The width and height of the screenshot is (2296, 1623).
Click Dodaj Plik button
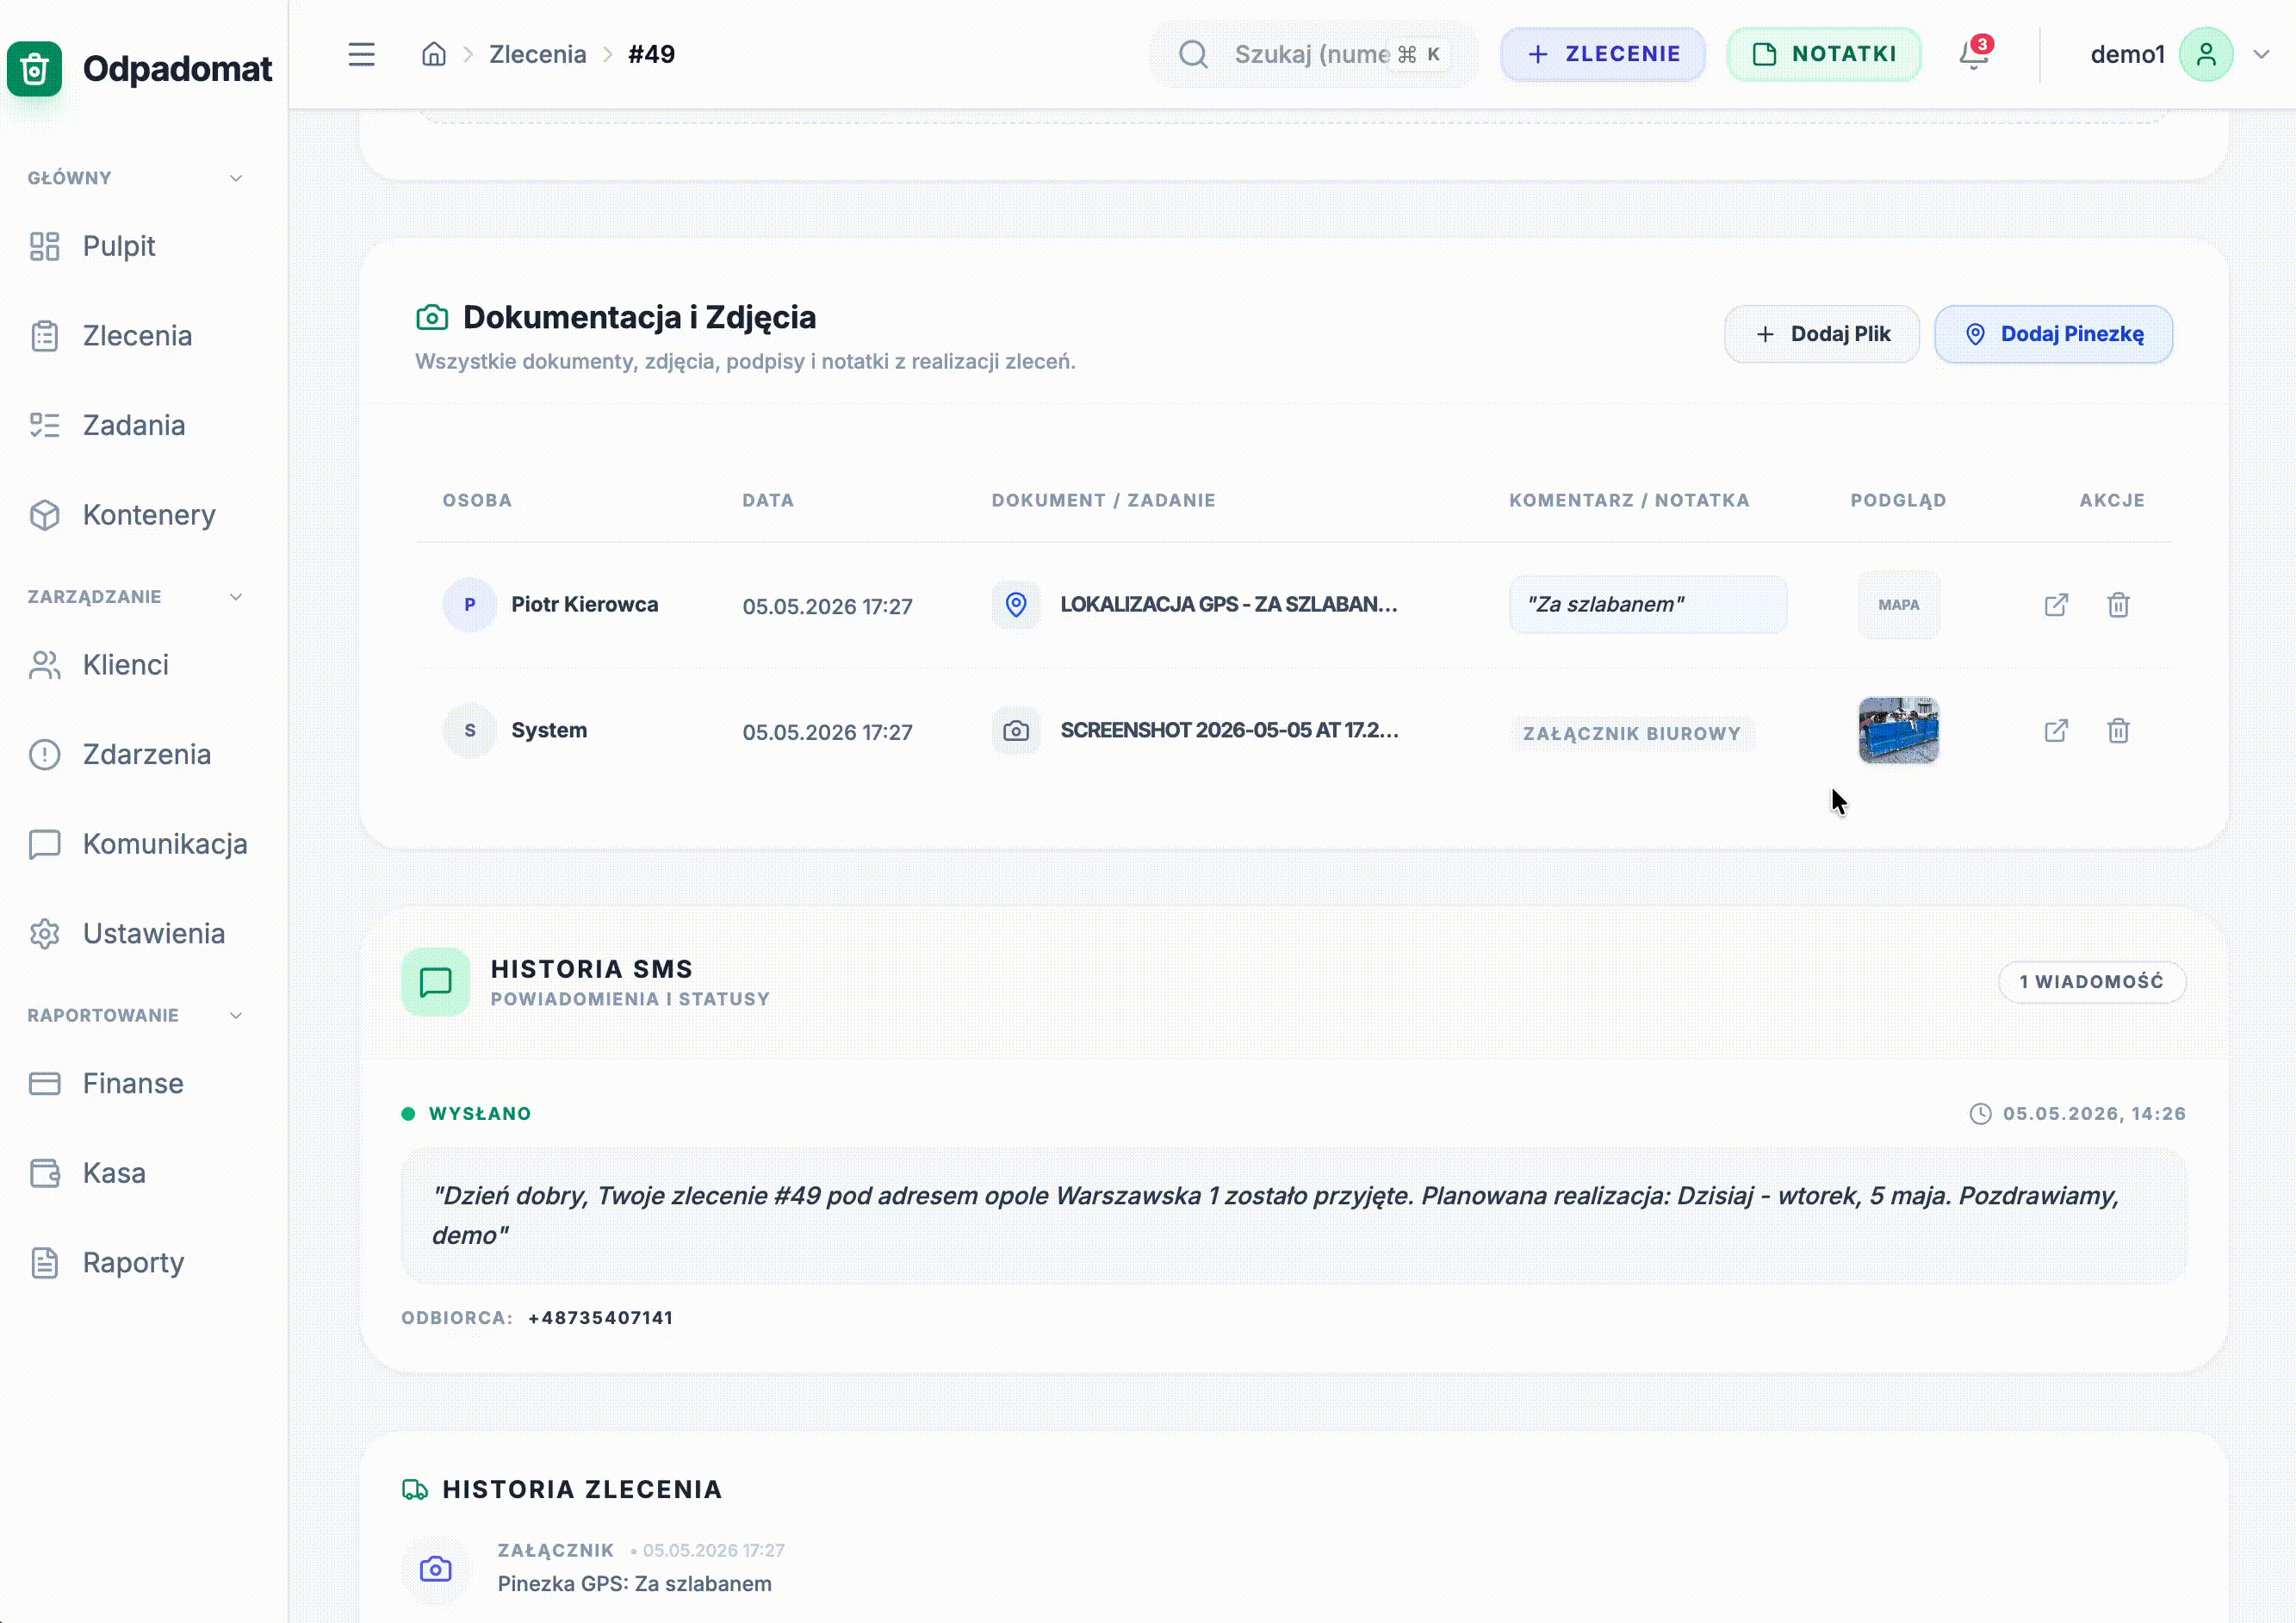tap(1821, 334)
